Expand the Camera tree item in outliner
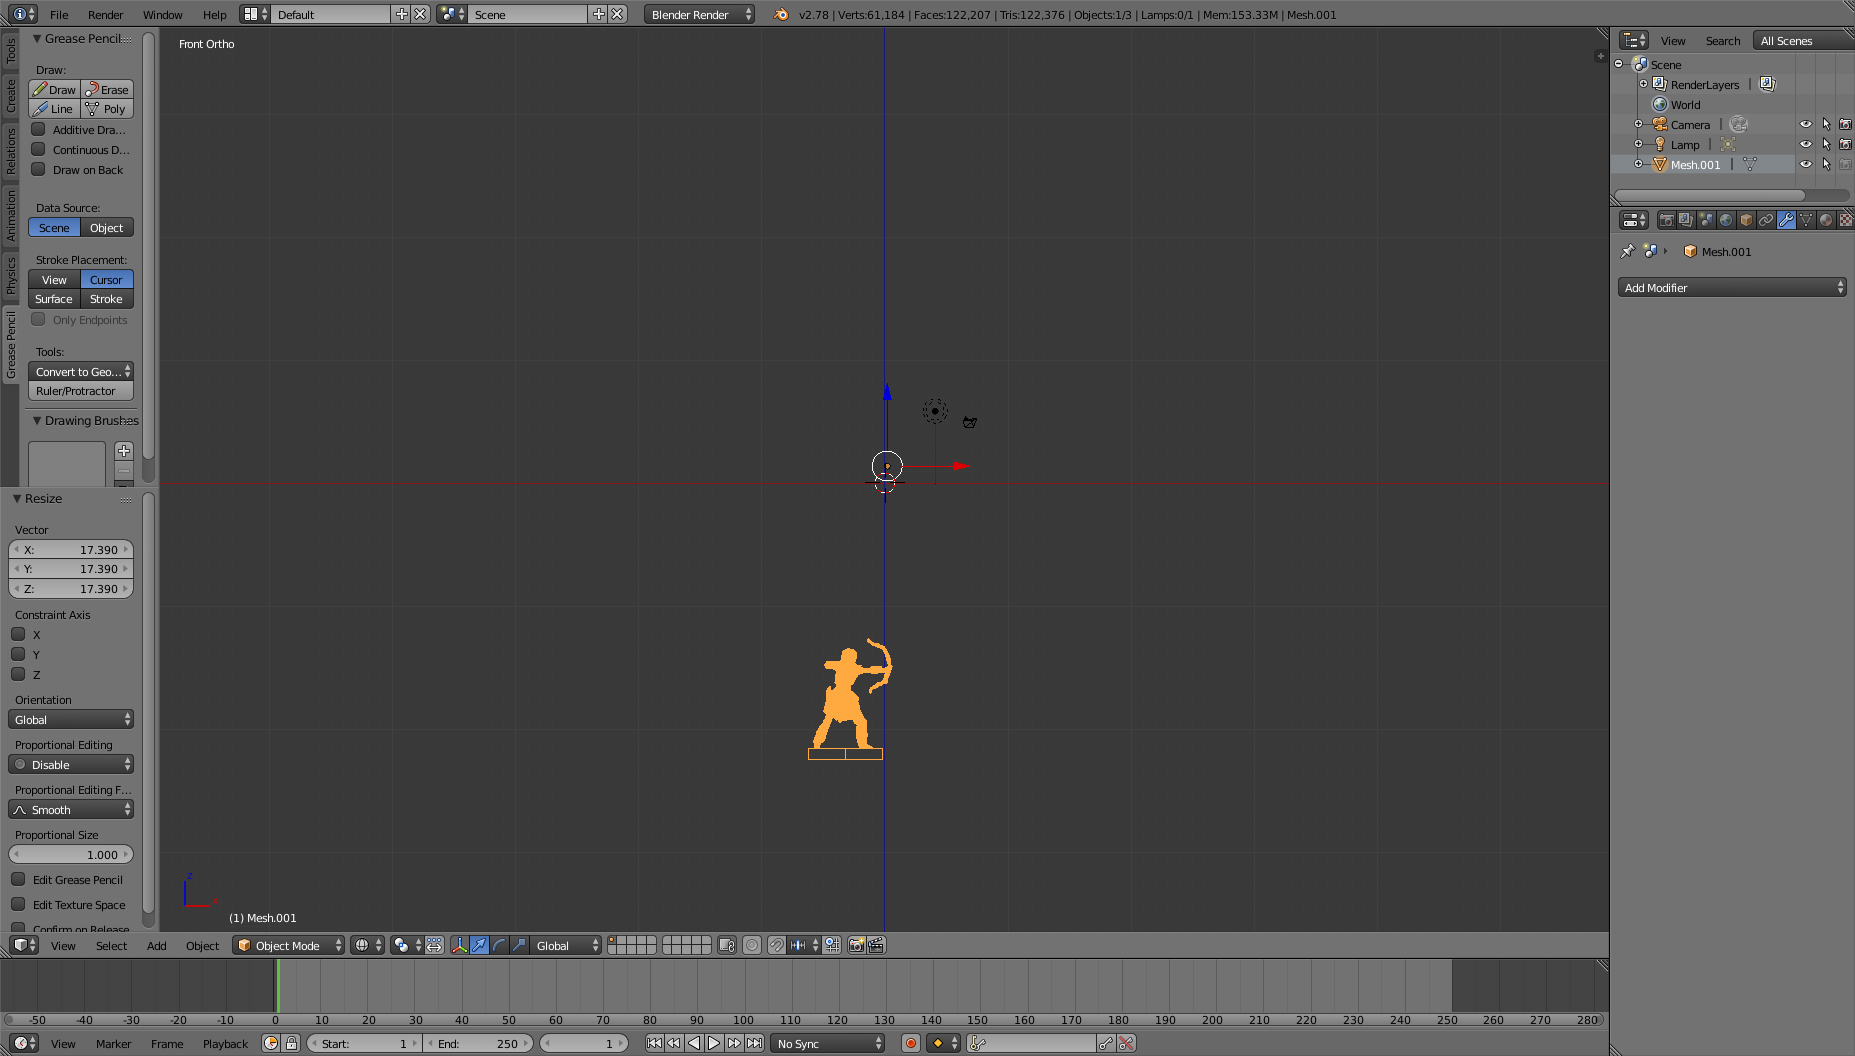Image resolution: width=1855 pixels, height=1056 pixels. 1638,124
